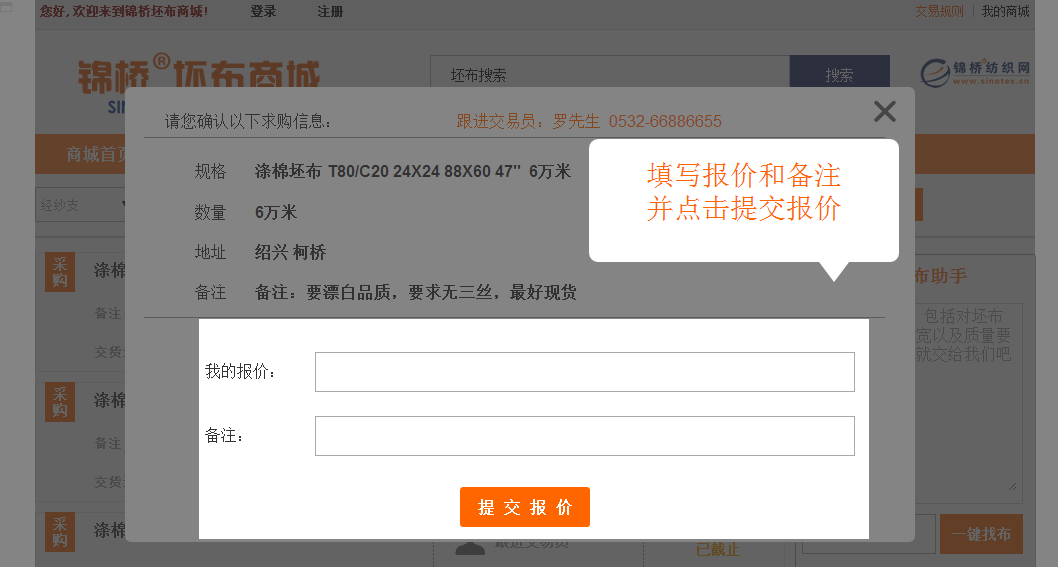The height and width of the screenshot is (567, 1058).
Task: Open the 交易规则 link
Action: click(939, 12)
